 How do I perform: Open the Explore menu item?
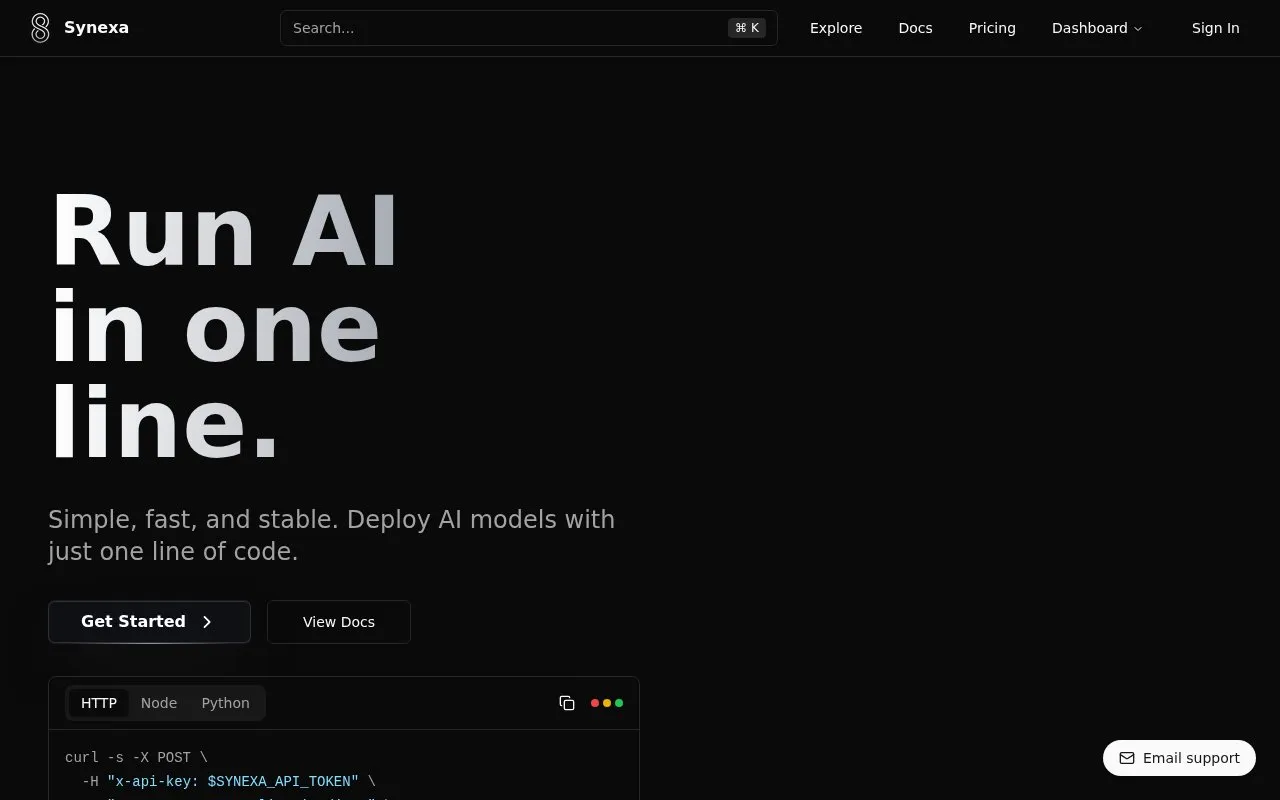tap(836, 28)
